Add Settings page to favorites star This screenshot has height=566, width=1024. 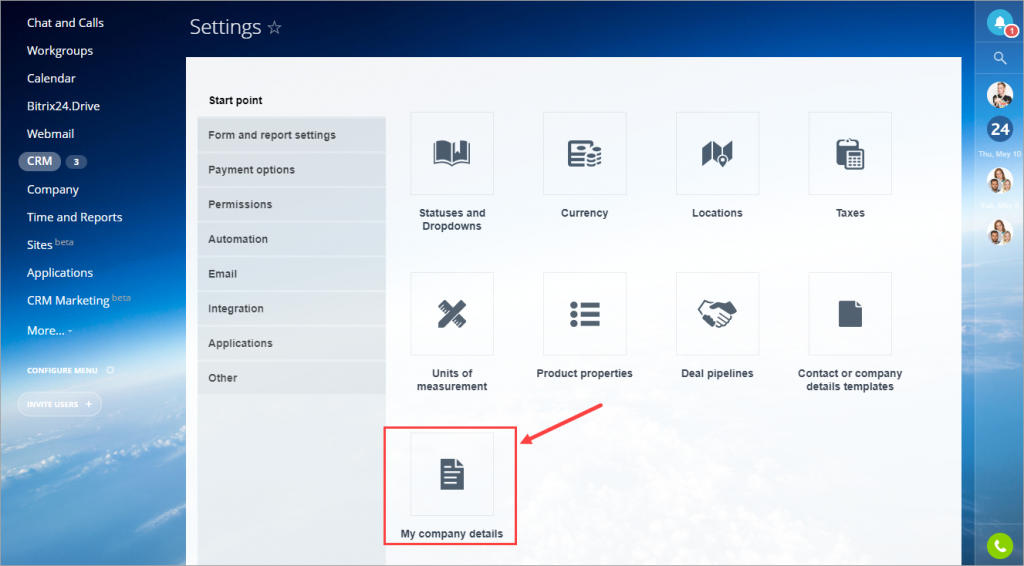tap(275, 28)
